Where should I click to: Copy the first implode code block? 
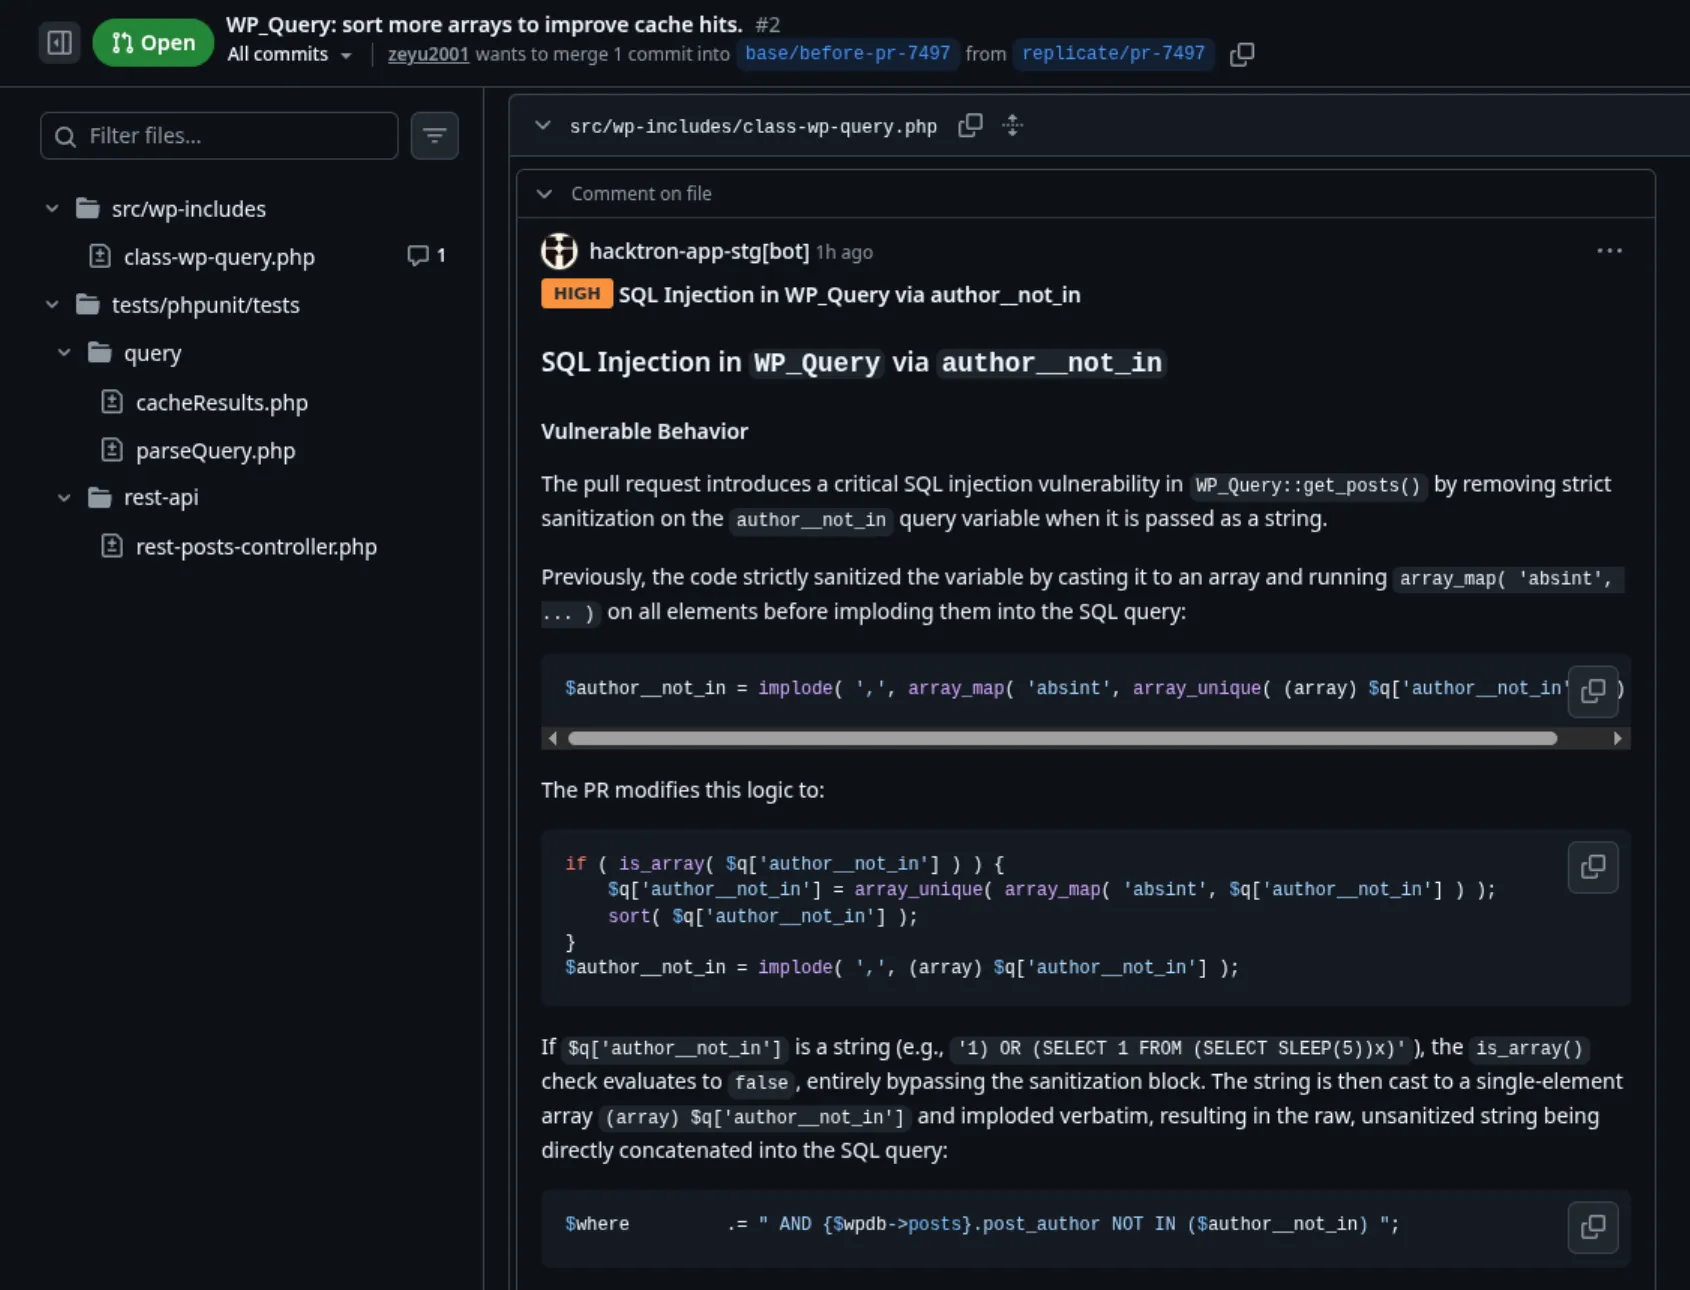(1593, 691)
